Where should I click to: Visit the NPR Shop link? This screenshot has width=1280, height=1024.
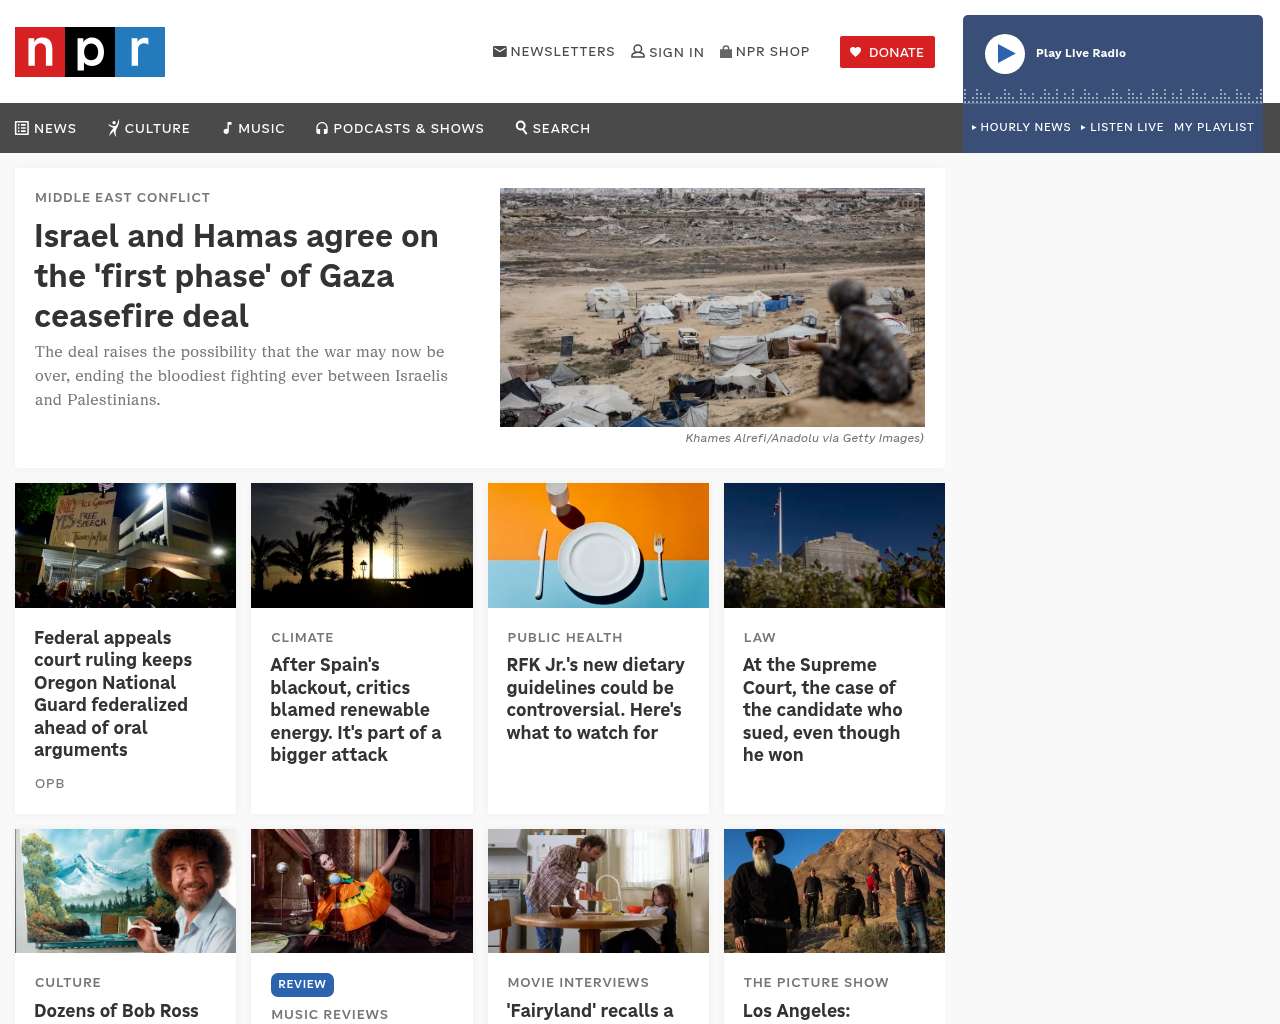(x=765, y=51)
